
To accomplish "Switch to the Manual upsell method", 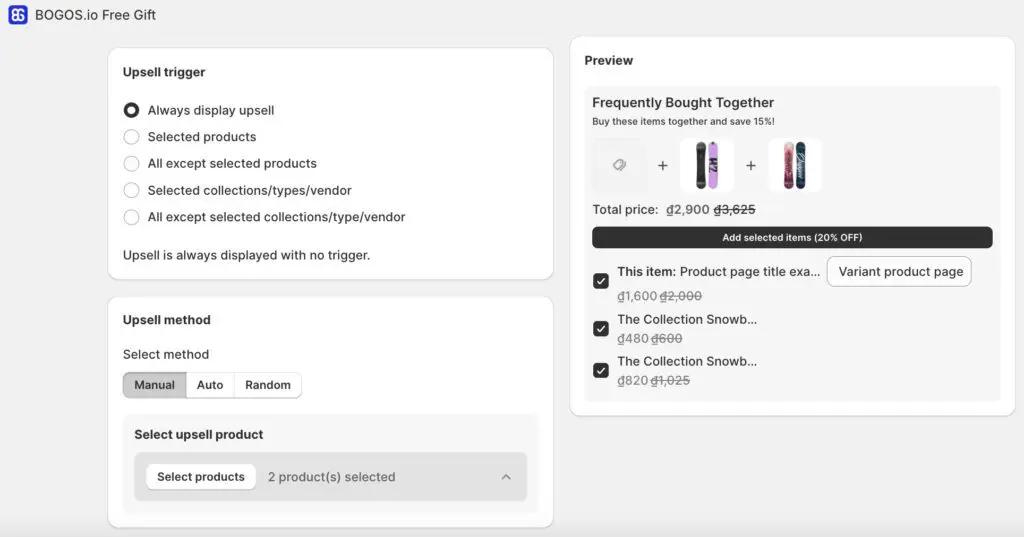I will [155, 385].
